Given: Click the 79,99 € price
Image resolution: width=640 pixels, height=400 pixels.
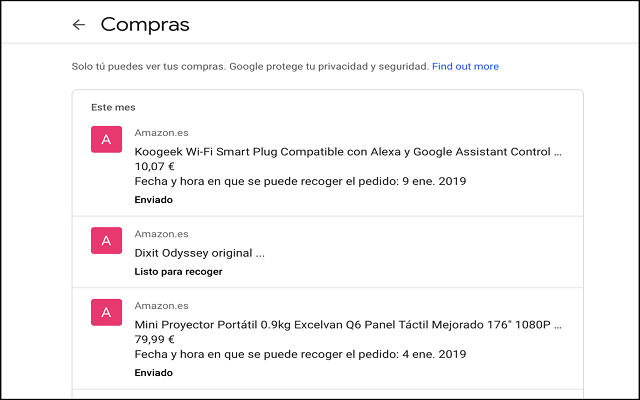Looking at the screenshot, I should tap(154, 339).
